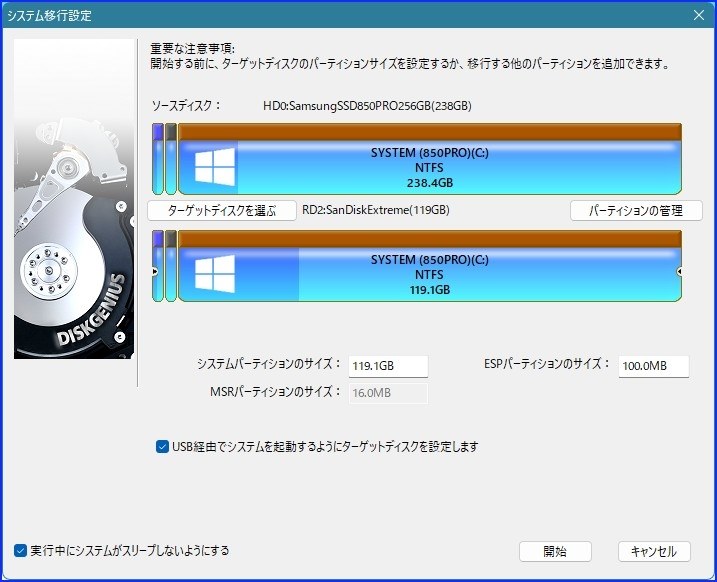Viewport: 717px width, 582px height.
Task: Select second small partition on source disk
Action: coord(171,159)
